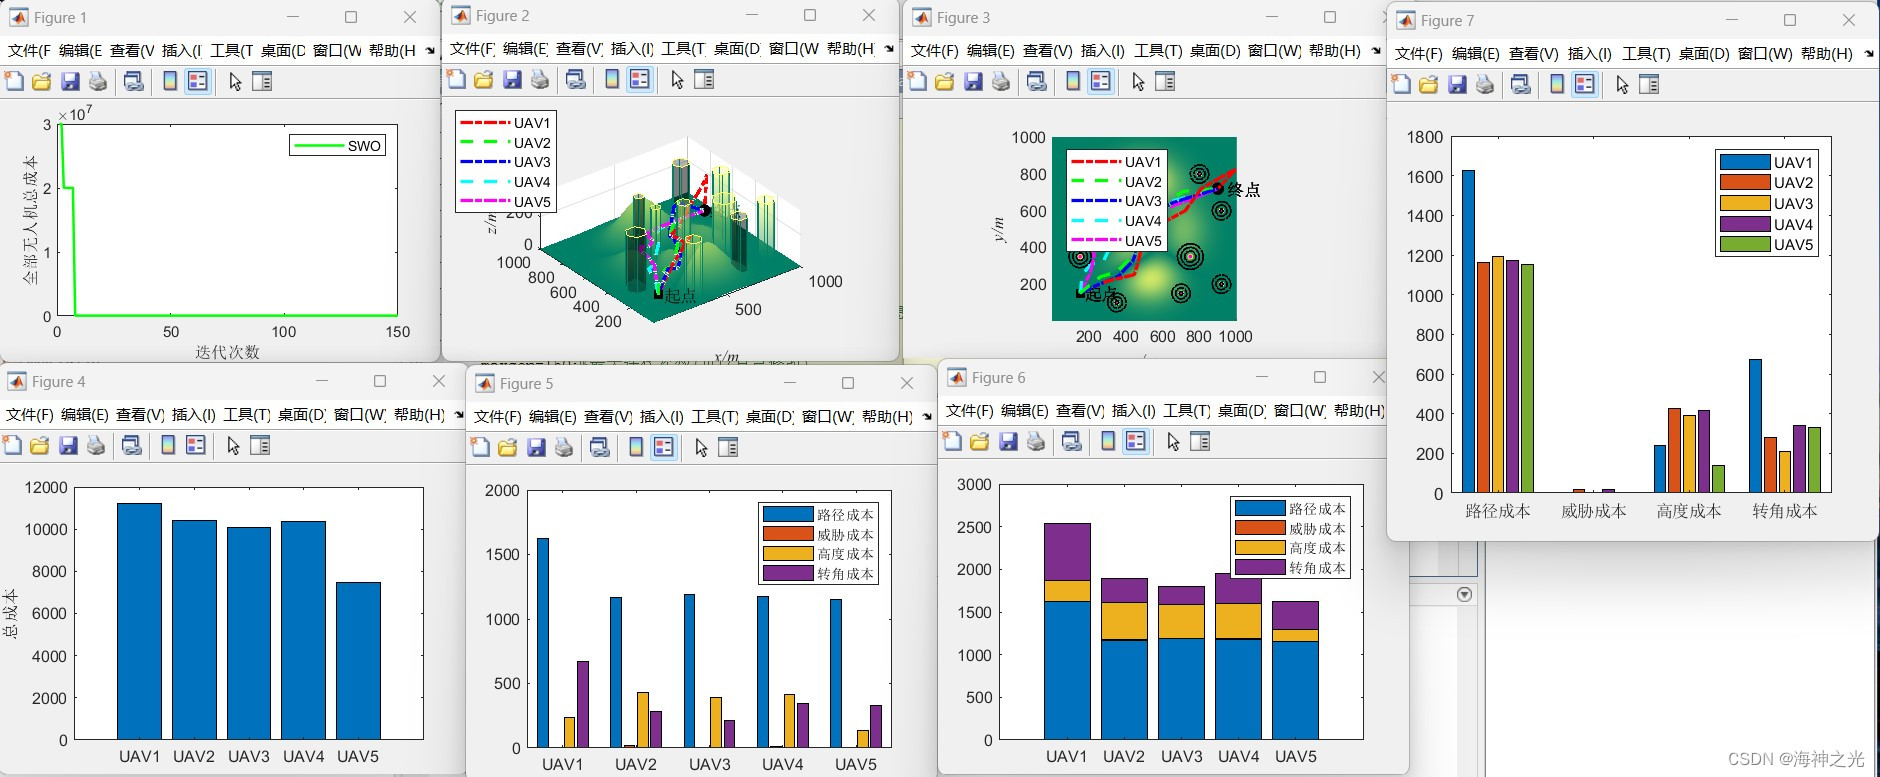Print figure icon in Figure 1 toolbar
This screenshot has width=1880, height=777.
(98, 81)
